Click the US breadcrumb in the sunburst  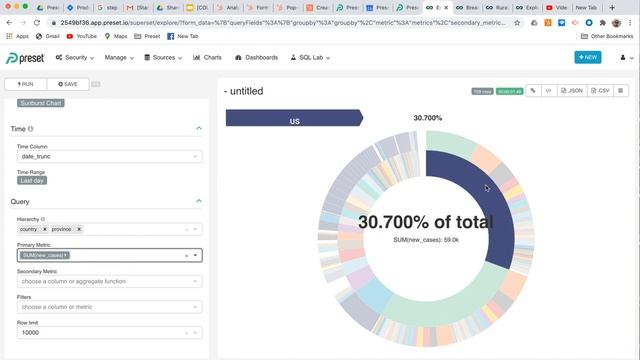(x=294, y=118)
